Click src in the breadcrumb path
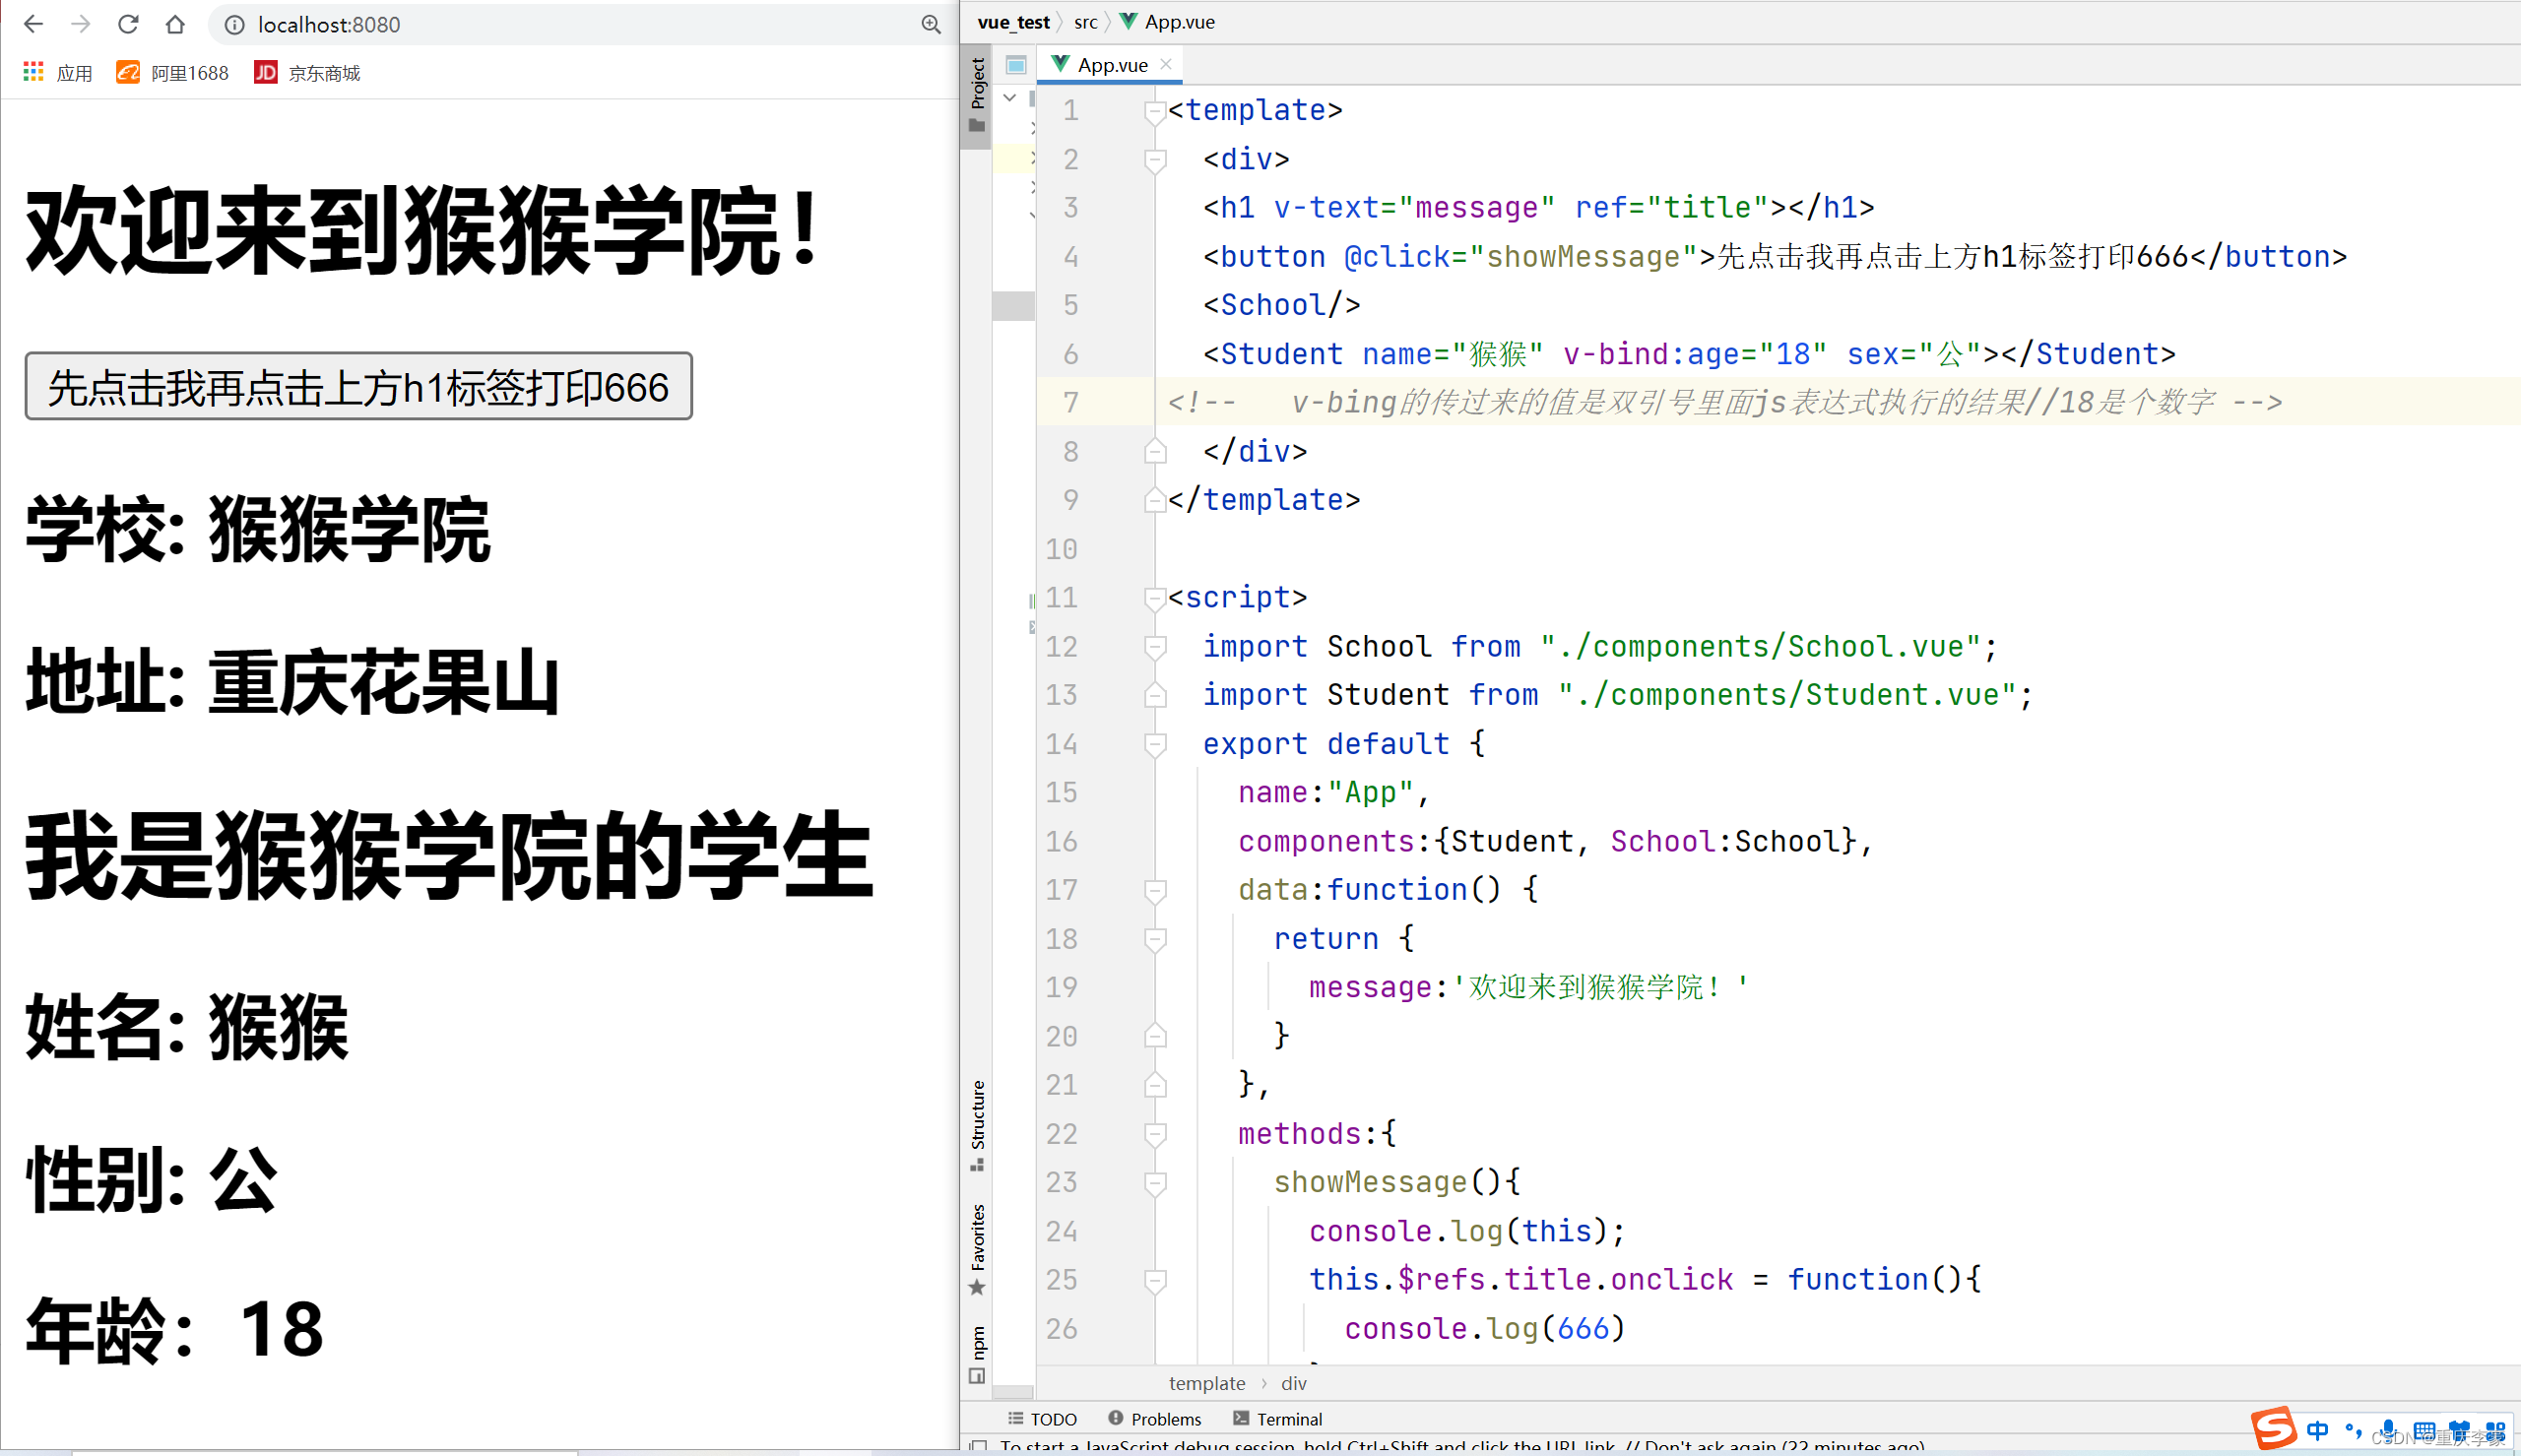2521x1456 pixels. (x=1085, y=22)
